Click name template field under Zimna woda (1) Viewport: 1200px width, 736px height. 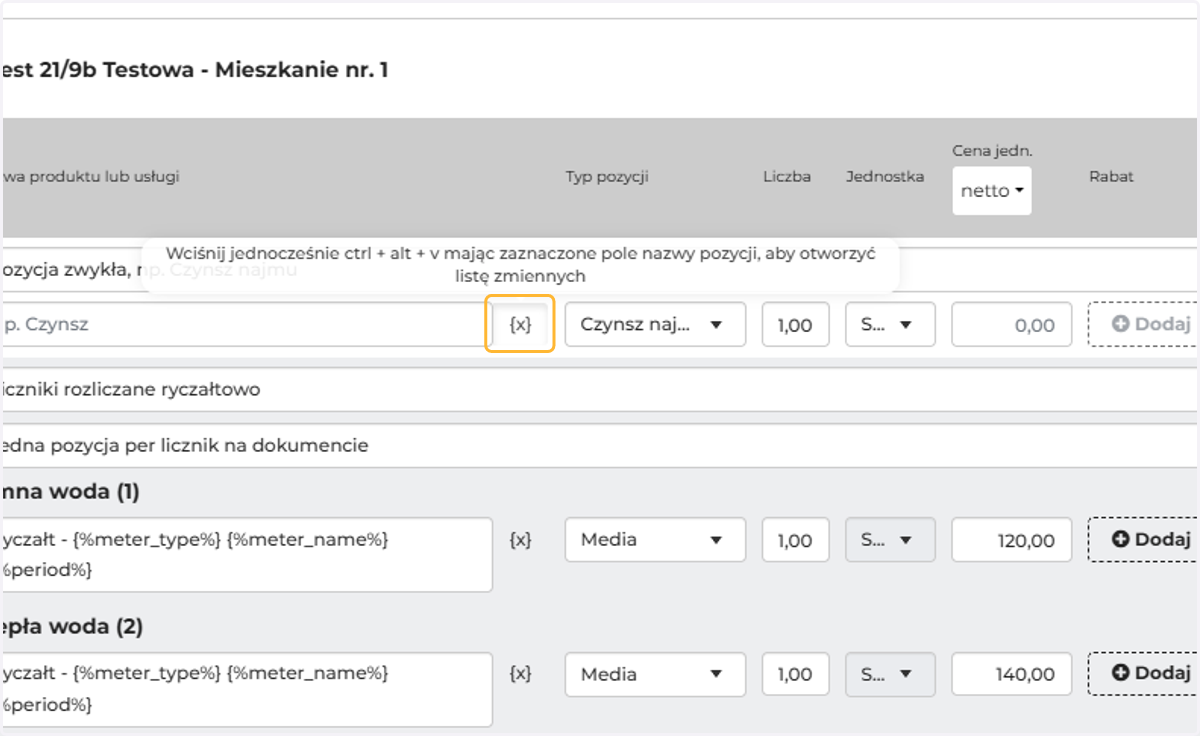(x=246, y=555)
